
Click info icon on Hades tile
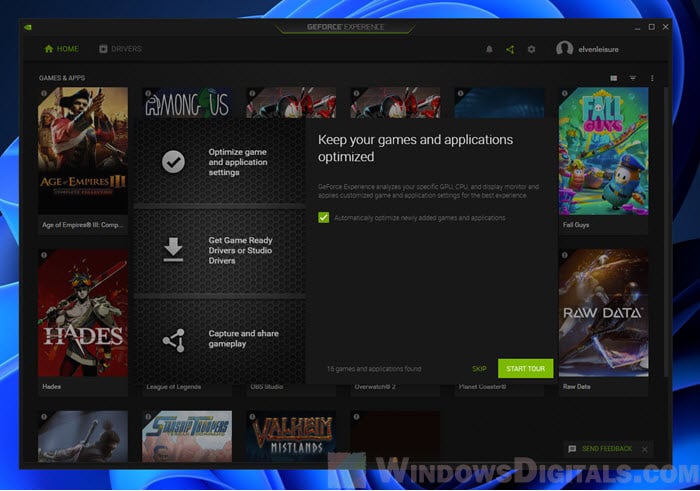(x=44, y=255)
